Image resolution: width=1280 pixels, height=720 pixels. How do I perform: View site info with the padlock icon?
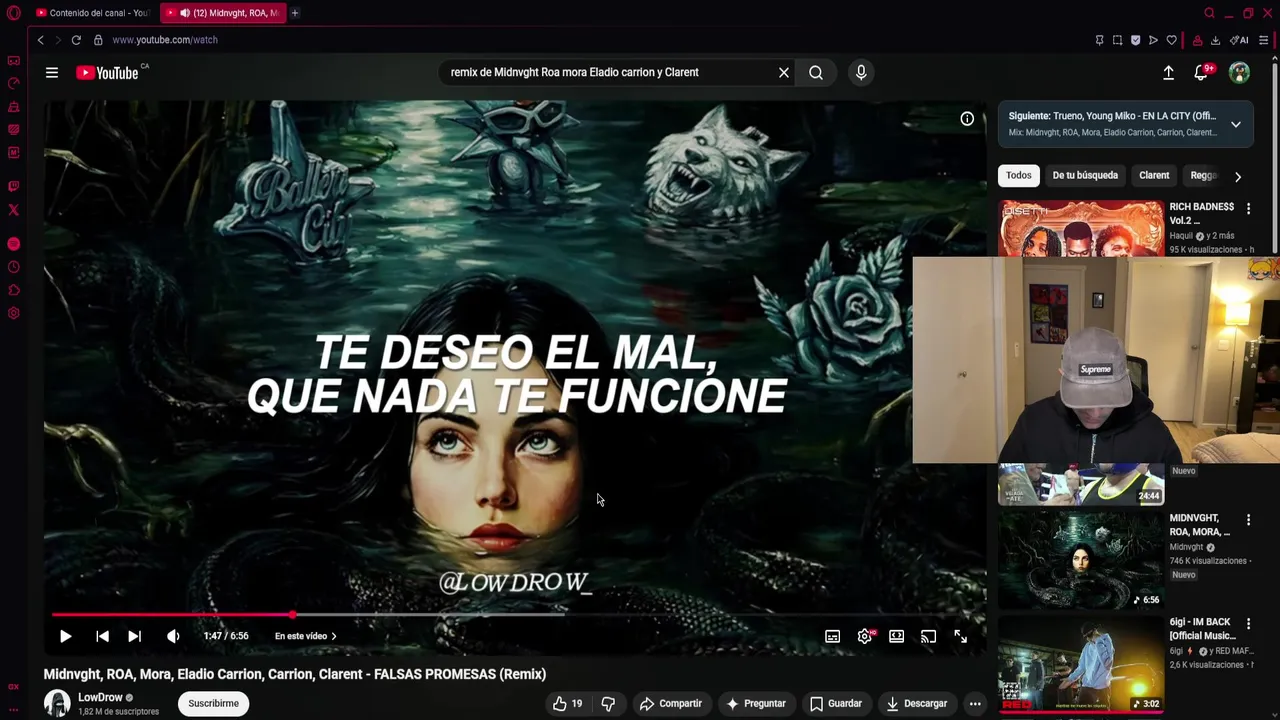98,40
